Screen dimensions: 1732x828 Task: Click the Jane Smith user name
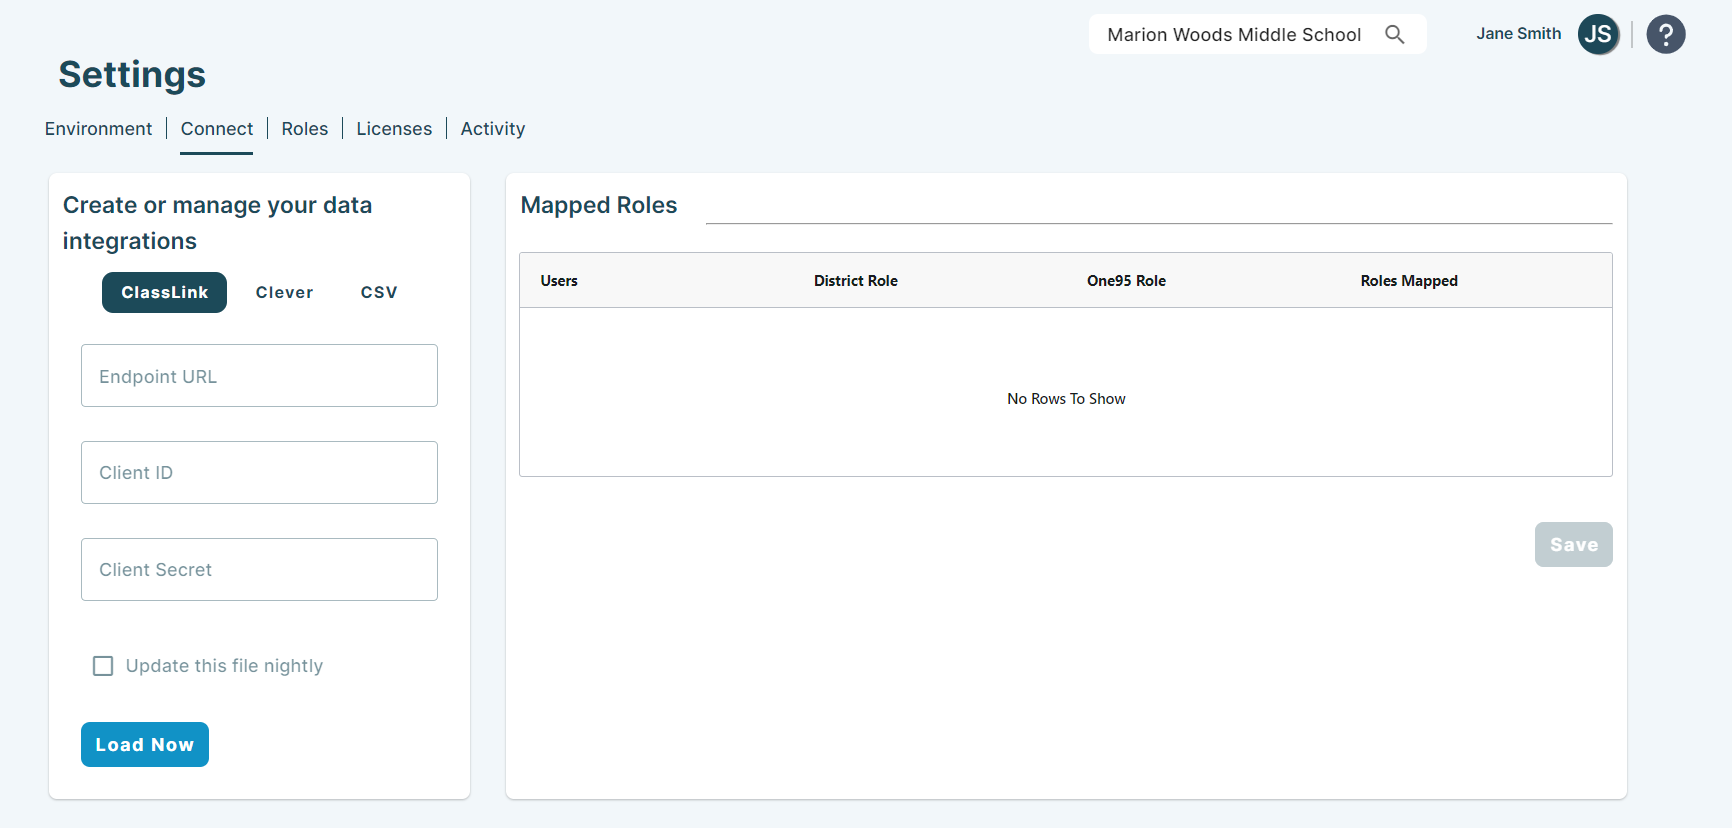(x=1518, y=34)
